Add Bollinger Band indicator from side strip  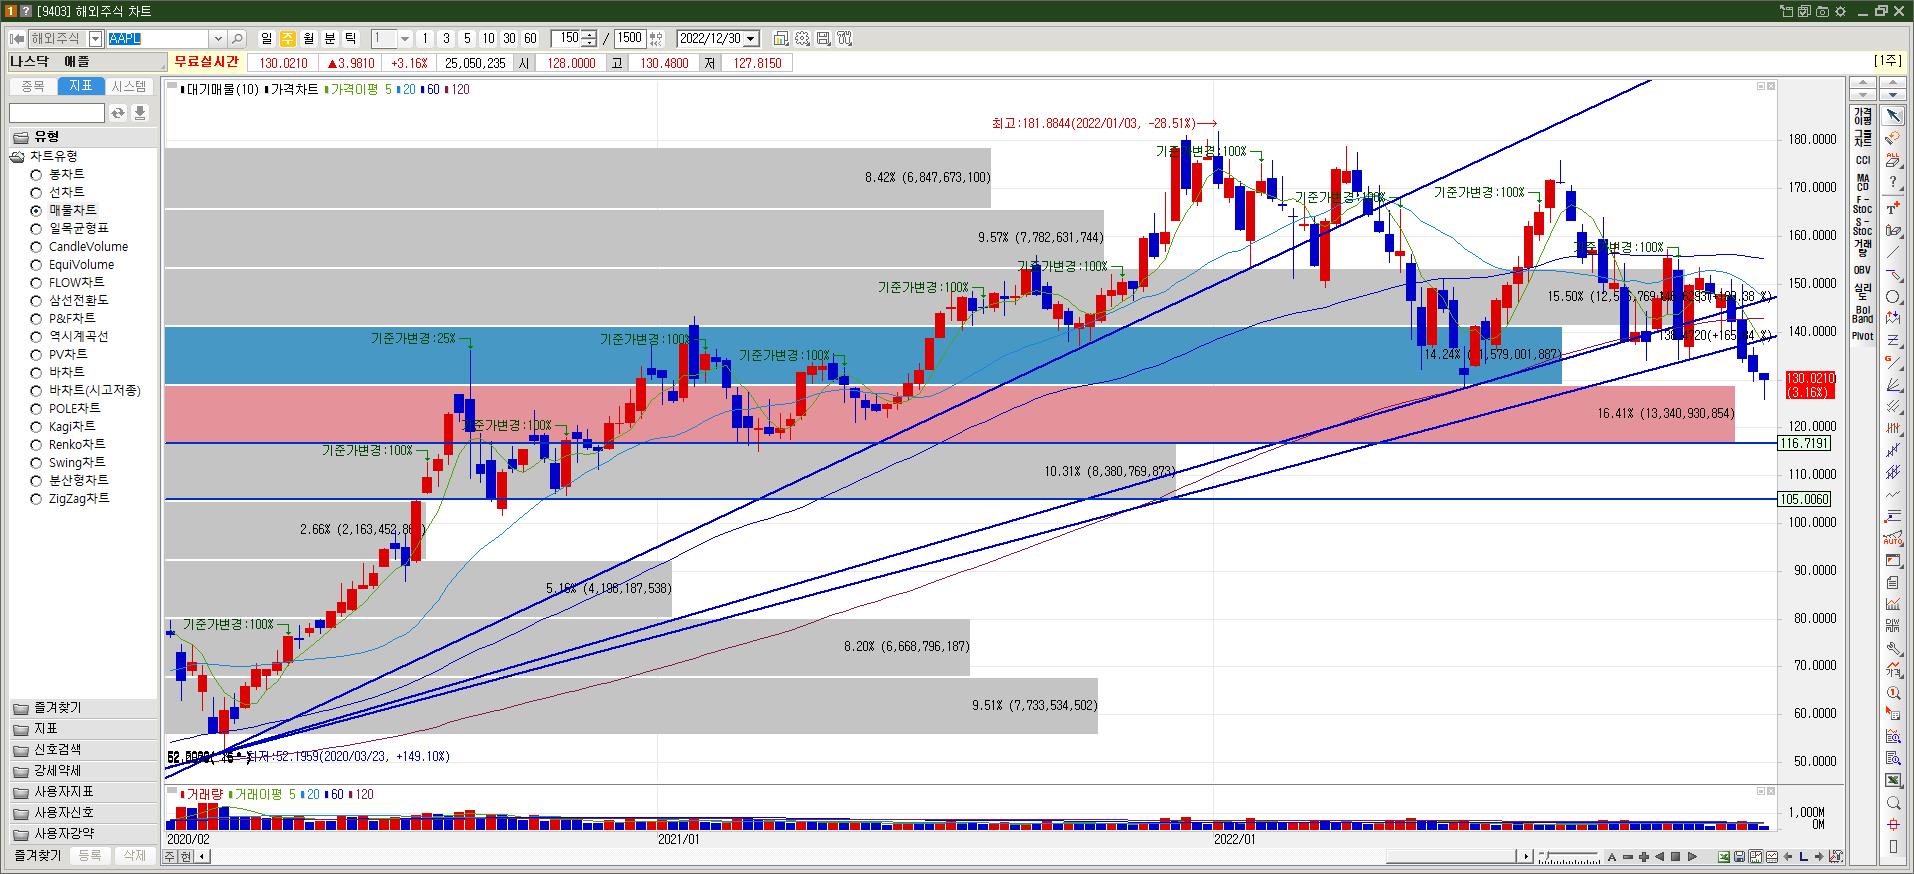1862,314
